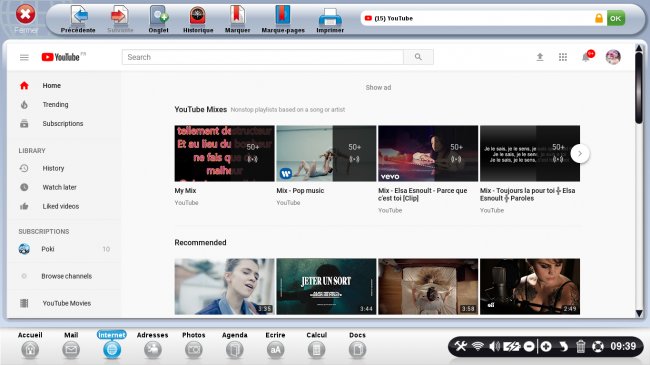Open the YouTube apps grid icon

(563, 57)
